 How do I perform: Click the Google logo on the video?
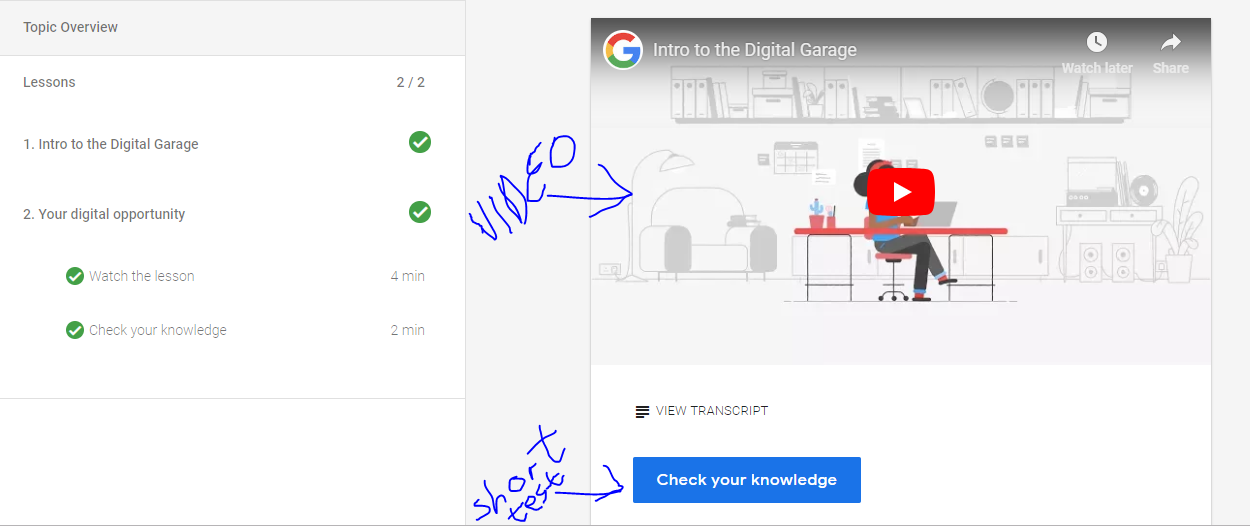pyautogui.click(x=623, y=49)
